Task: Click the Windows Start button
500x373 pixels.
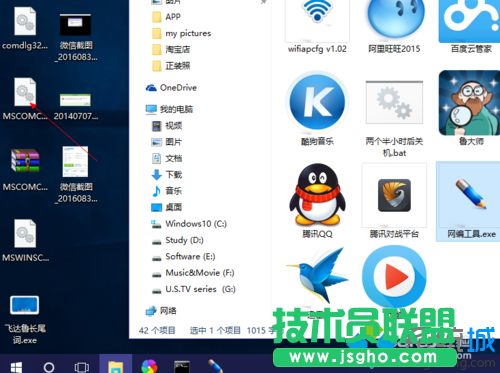Action: point(16,367)
